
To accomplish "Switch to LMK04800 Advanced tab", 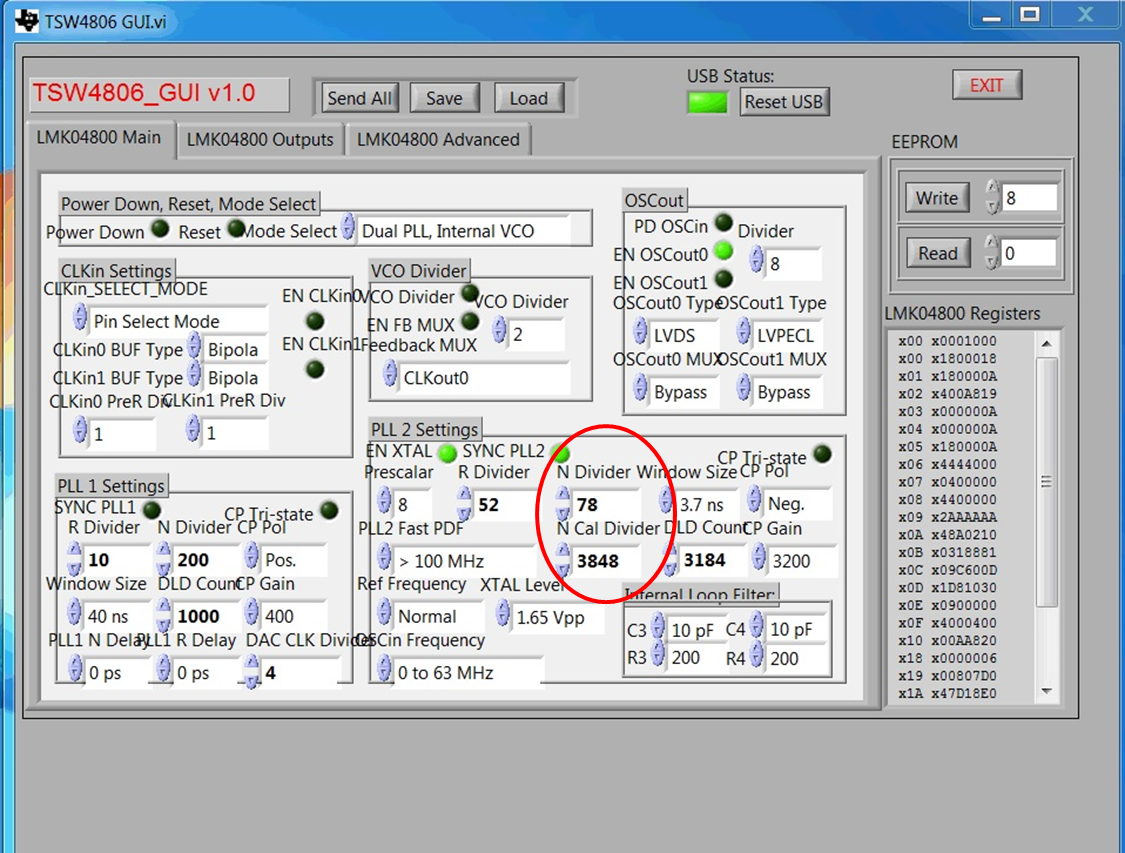I will (438, 140).
